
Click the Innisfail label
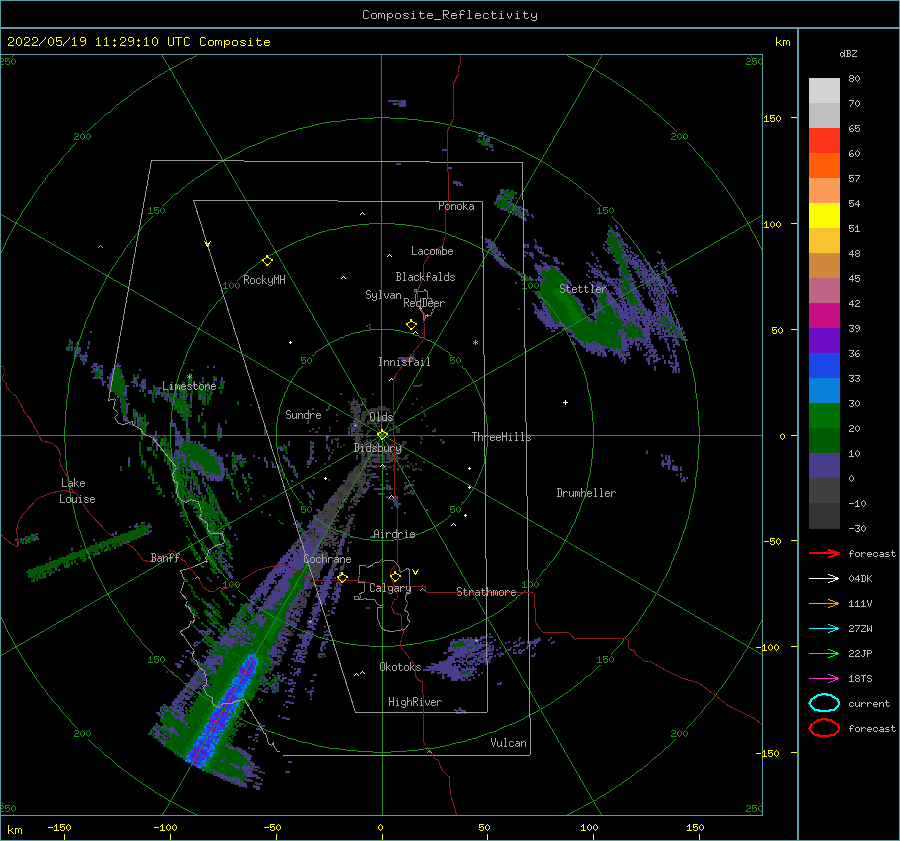point(404,362)
